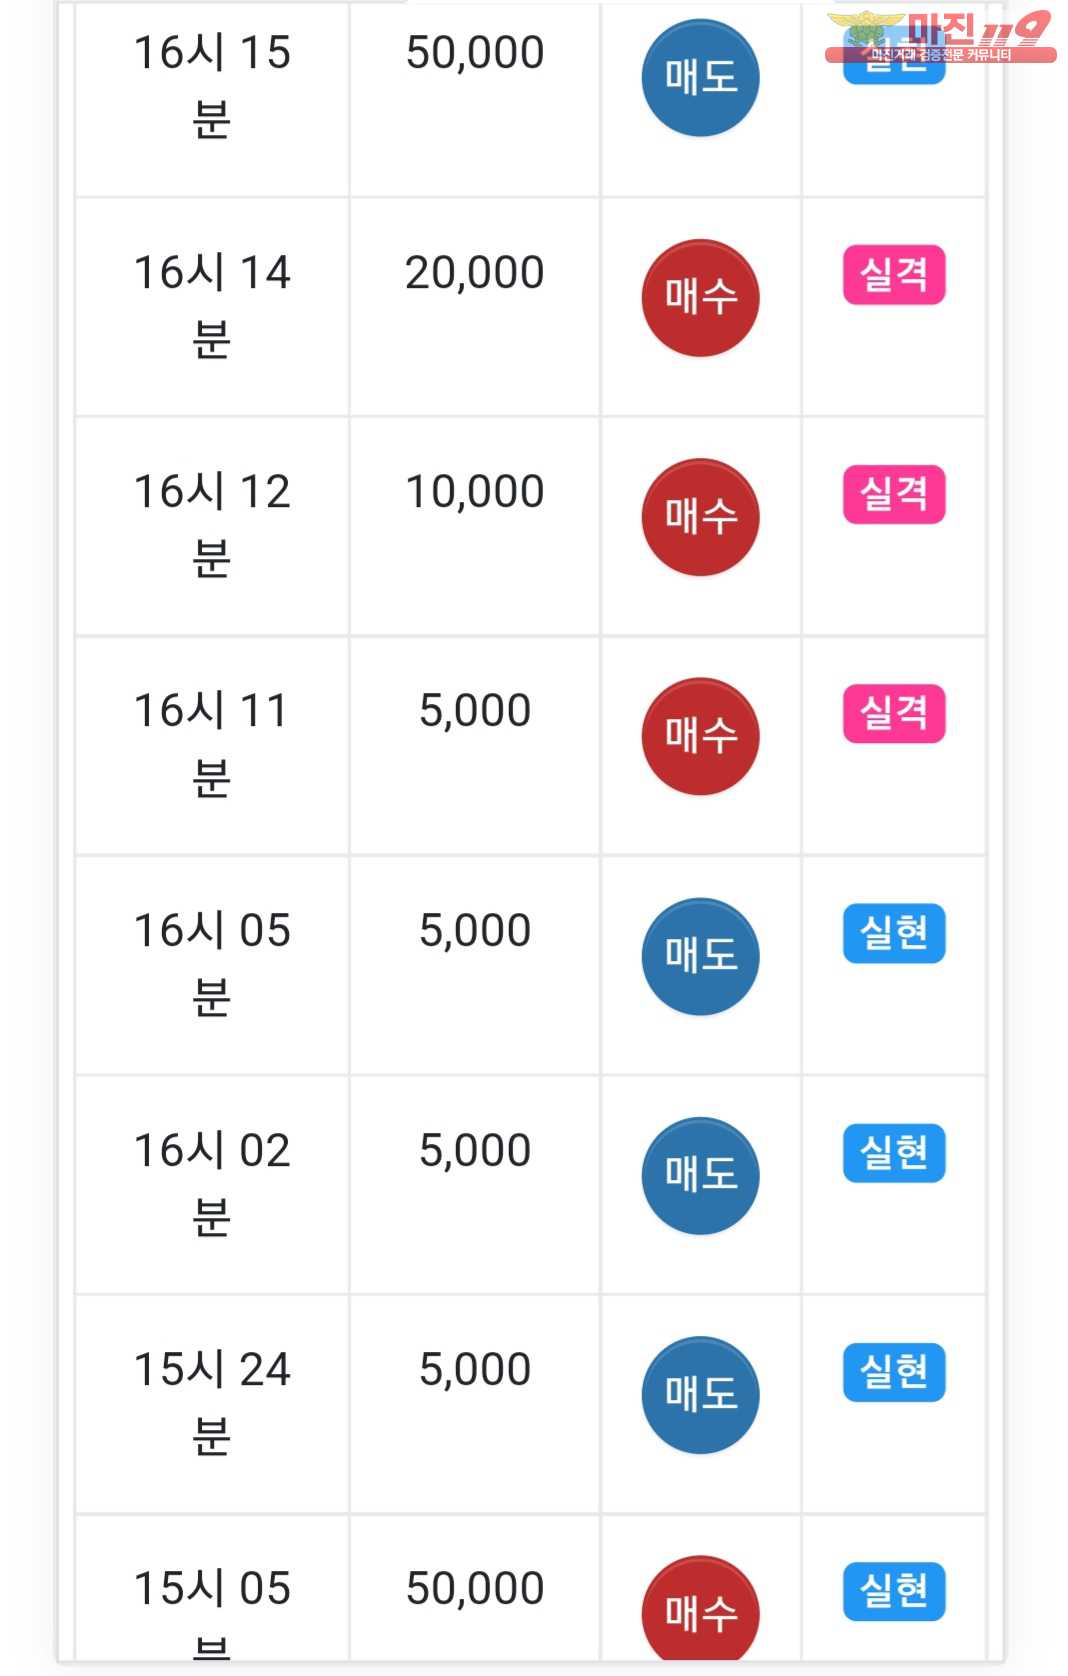The height and width of the screenshot is (1676, 1068).
Task: Click the pink 실격 badge for 20,000 row
Action: coord(894,275)
